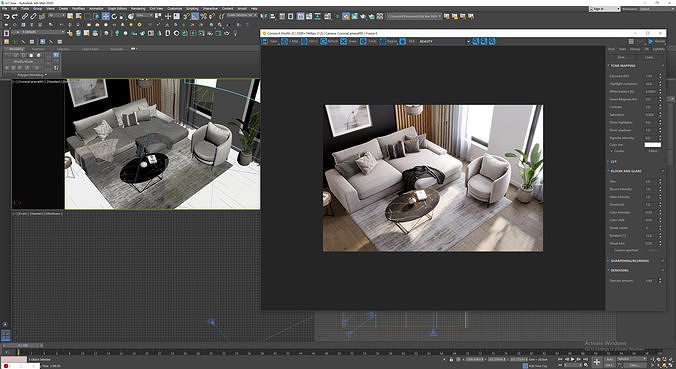This screenshot has width=676, height=369.
Task: Click Region icon in Corona frame buffer
Action: [383, 41]
